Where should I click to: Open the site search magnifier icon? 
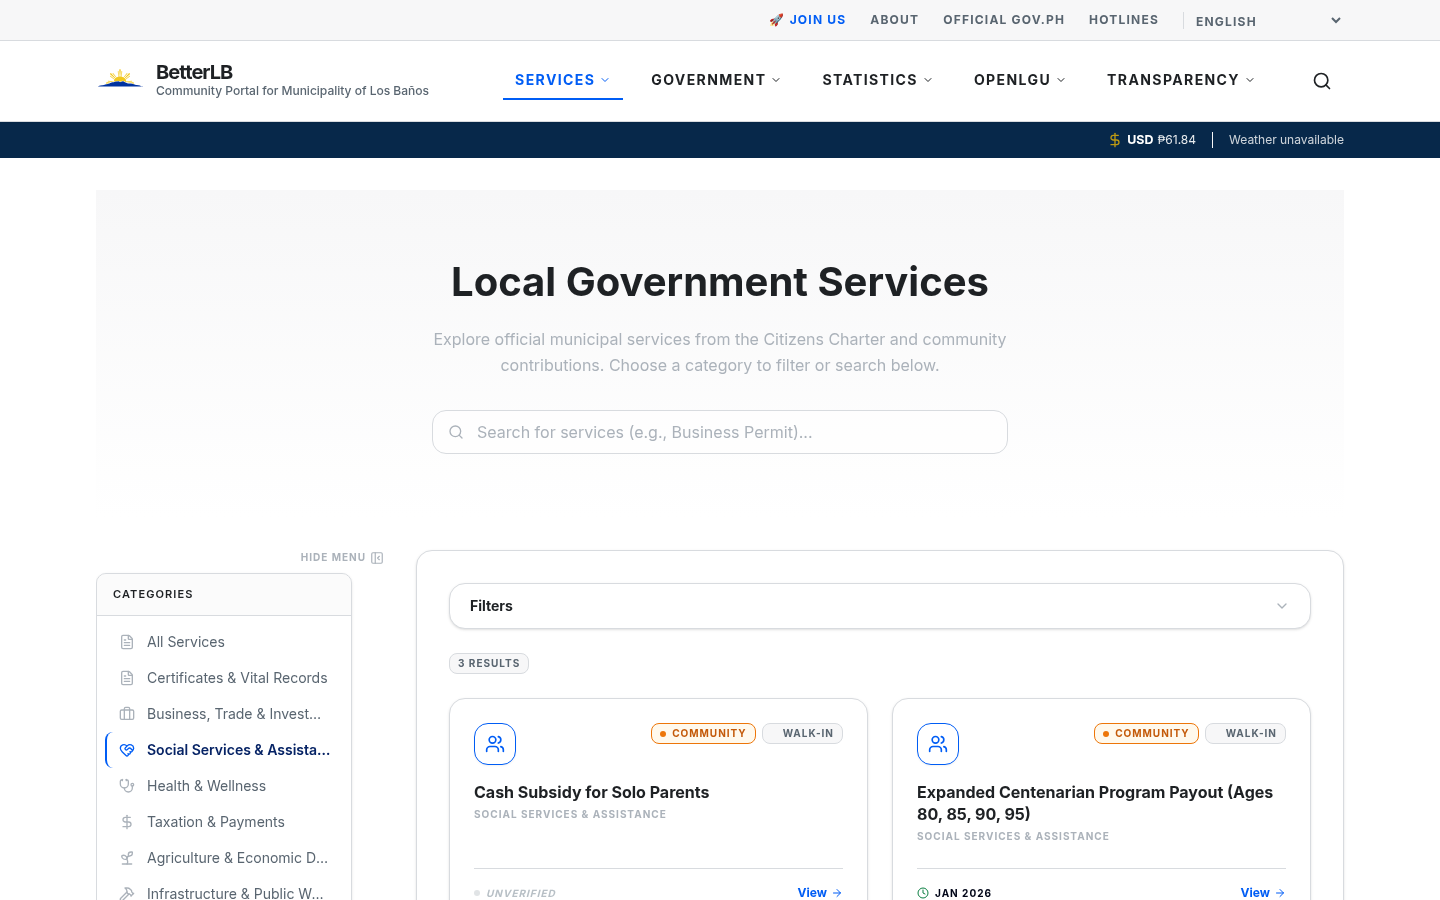tap(1322, 81)
